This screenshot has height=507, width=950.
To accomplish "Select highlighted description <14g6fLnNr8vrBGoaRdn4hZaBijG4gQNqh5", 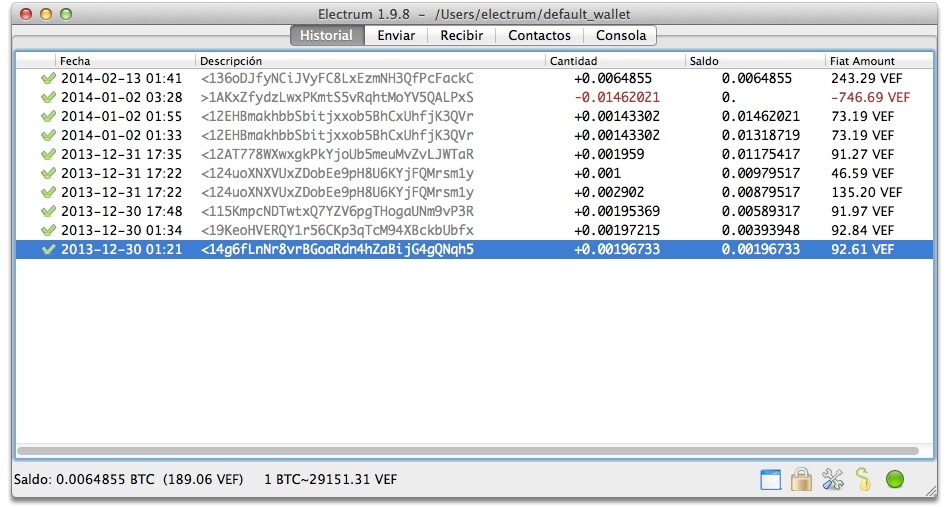I will (337, 249).
